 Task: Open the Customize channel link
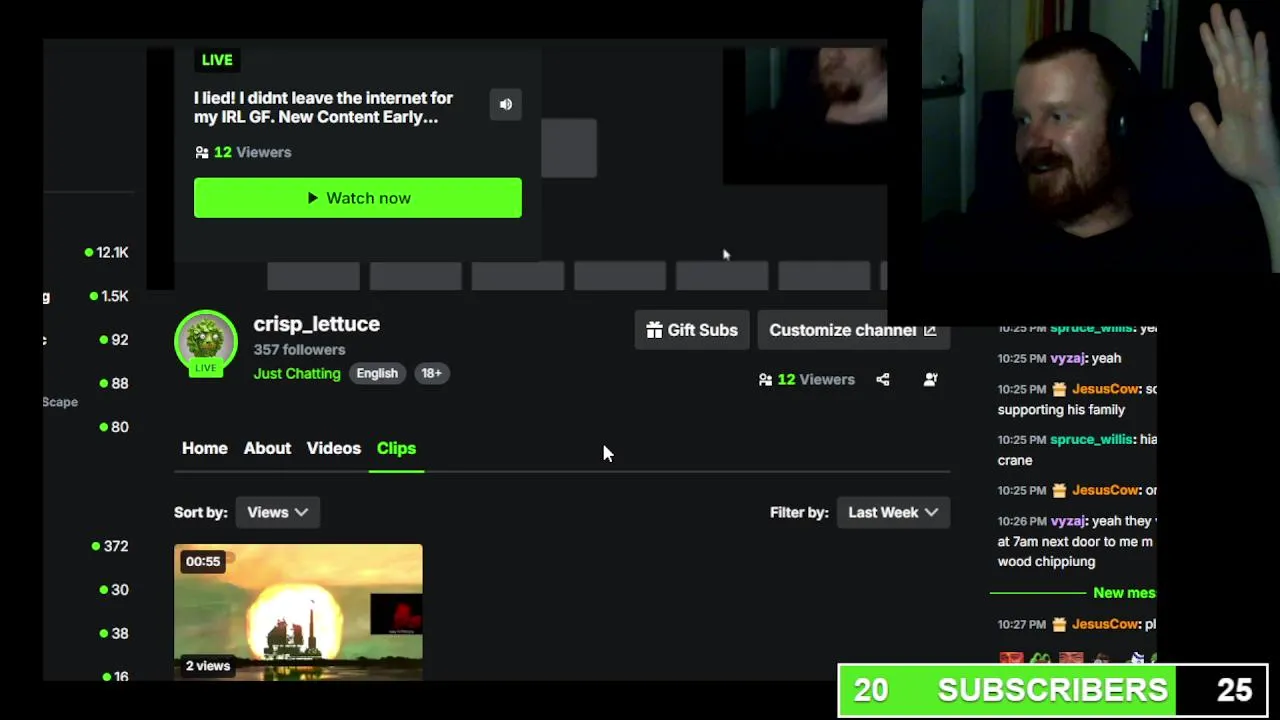(x=852, y=330)
